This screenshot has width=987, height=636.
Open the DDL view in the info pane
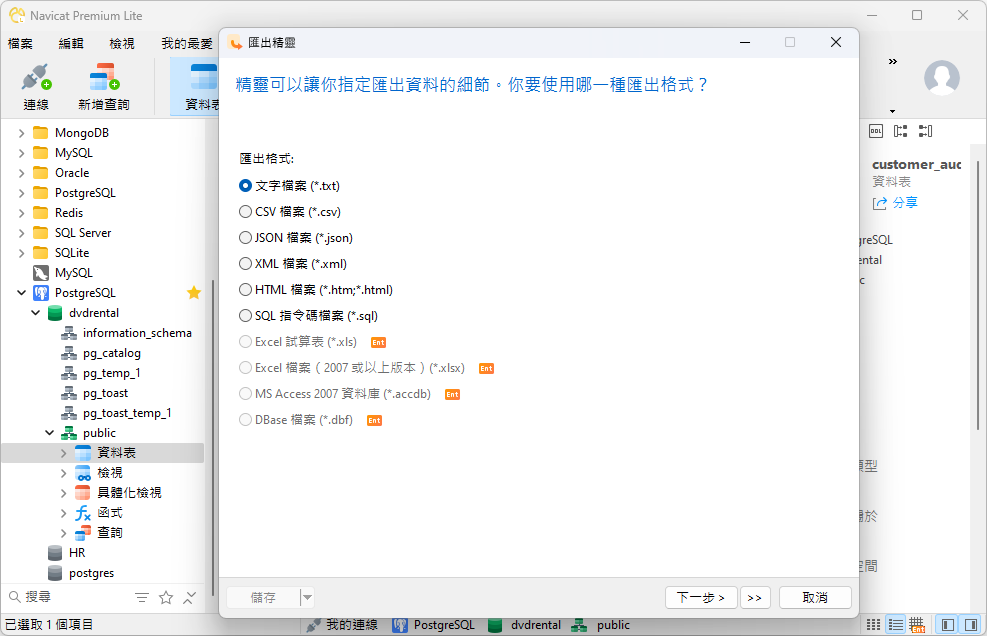875,131
